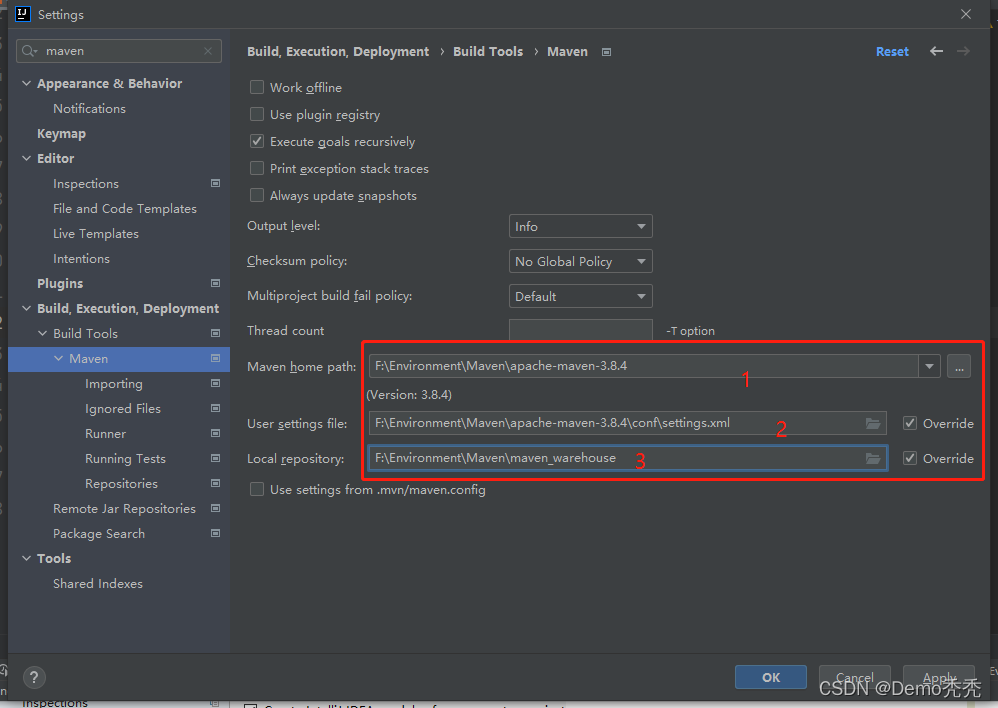This screenshot has height=708, width=998.
Task: Open the Checksum policy dropdown
Action: (580, 261)
